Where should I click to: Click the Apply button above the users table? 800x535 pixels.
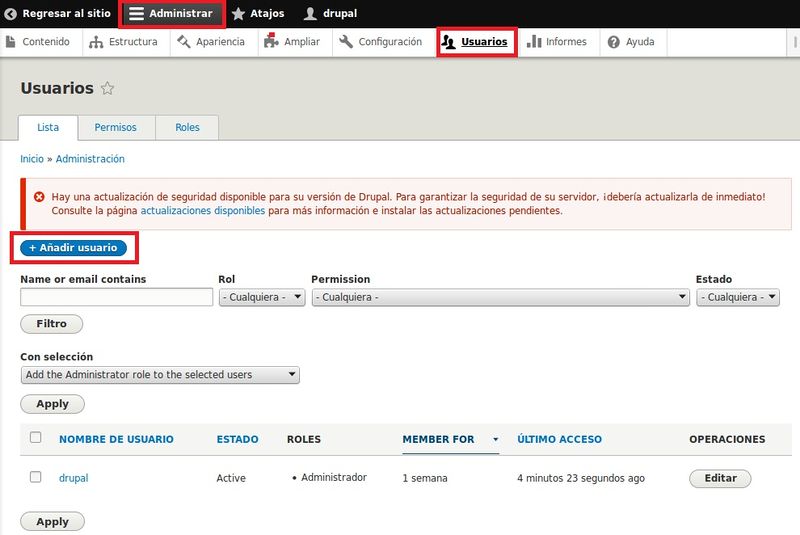coord(53,404)
